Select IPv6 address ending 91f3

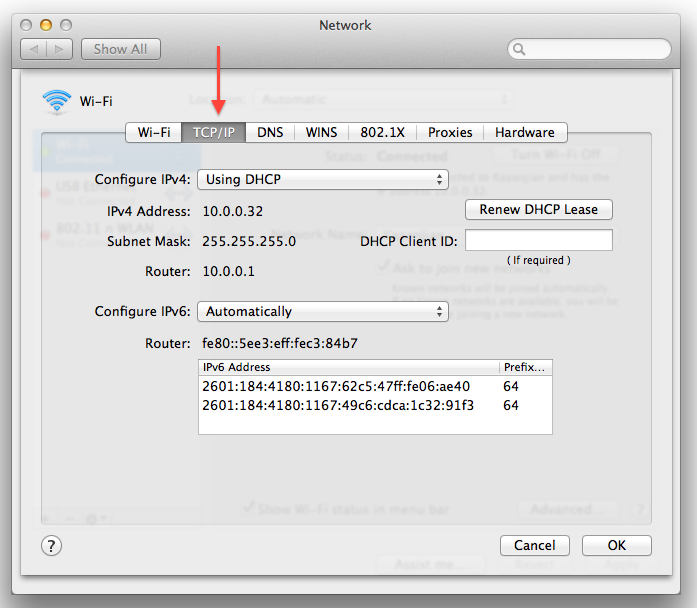375,405
